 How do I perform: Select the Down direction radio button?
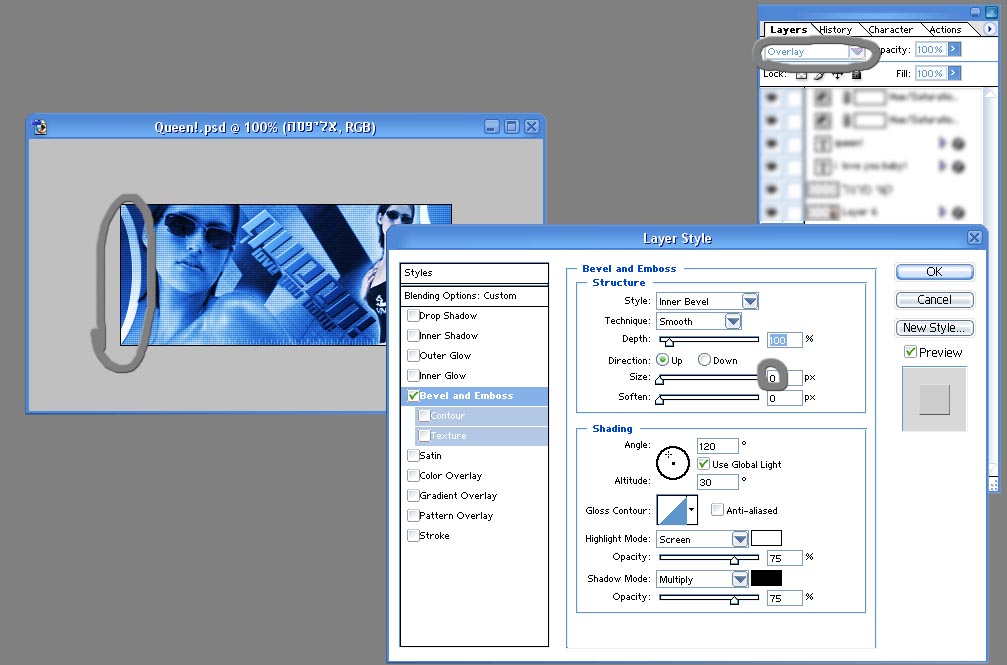pos(704,360)
